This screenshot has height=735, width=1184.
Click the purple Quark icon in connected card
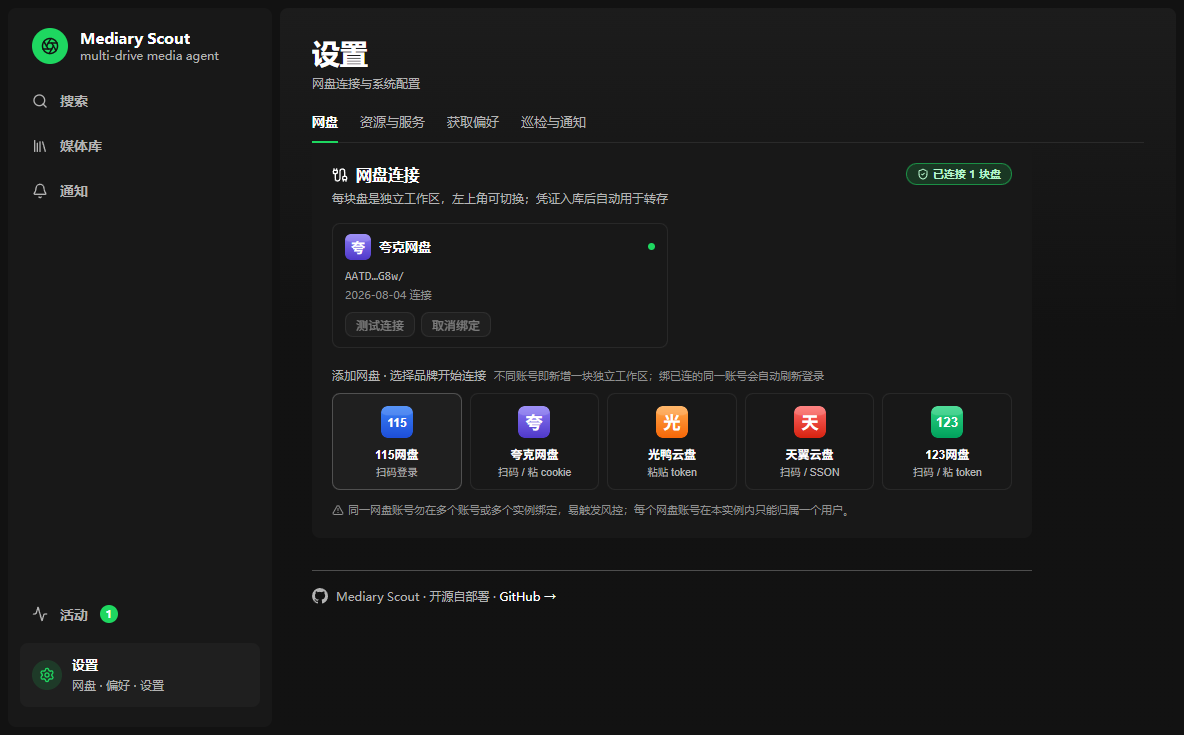[x=358, y=247]
